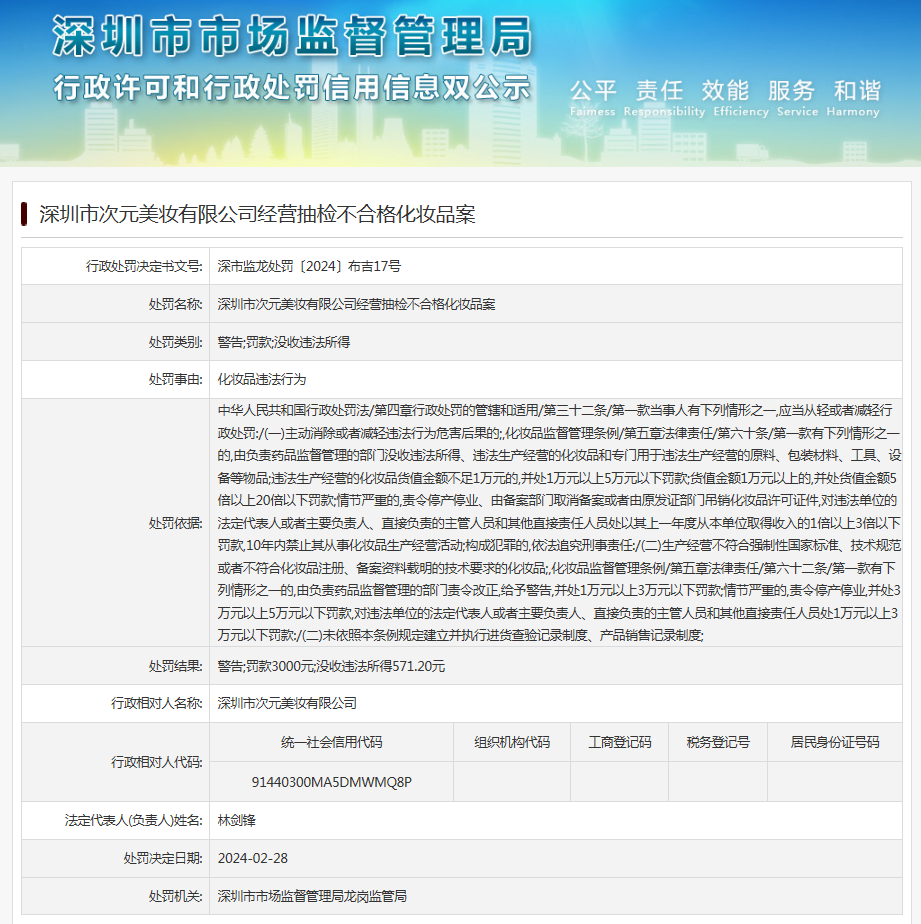Image resolution: width=921 pixels, height=924 pixels.
Task: Click the 处罚依据 legal basis paragraph
Action: [x=559, y=523]
